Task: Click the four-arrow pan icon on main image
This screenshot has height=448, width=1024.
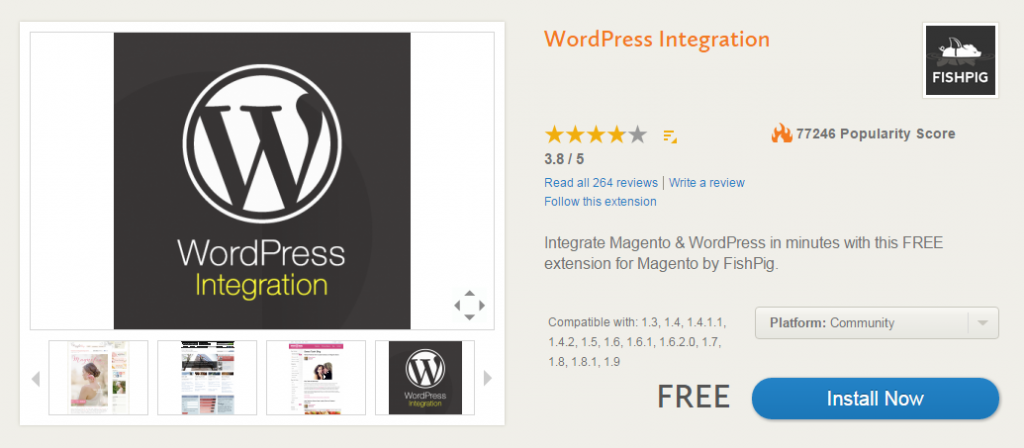Action: 469,305
